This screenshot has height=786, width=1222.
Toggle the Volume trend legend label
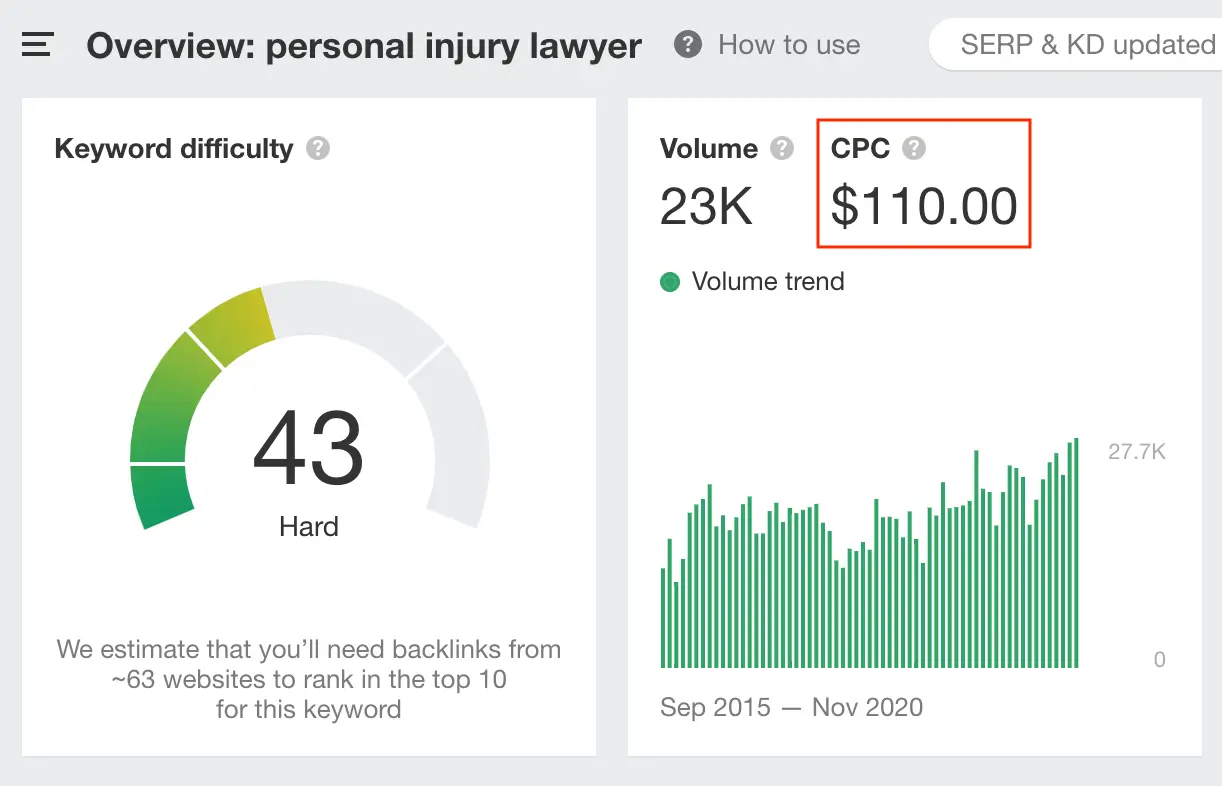767,282
